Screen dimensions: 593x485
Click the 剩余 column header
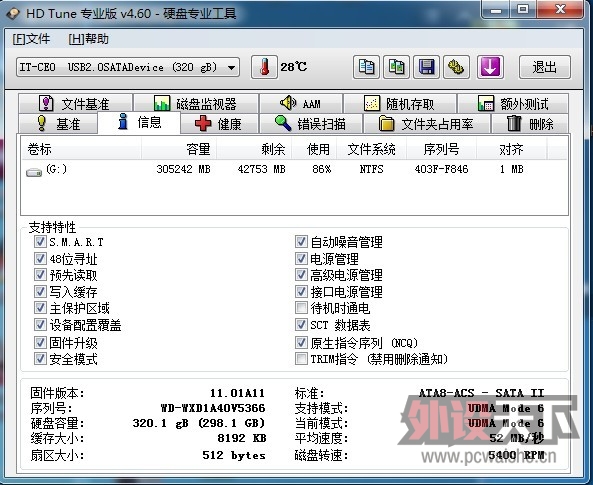click(254, 149)
